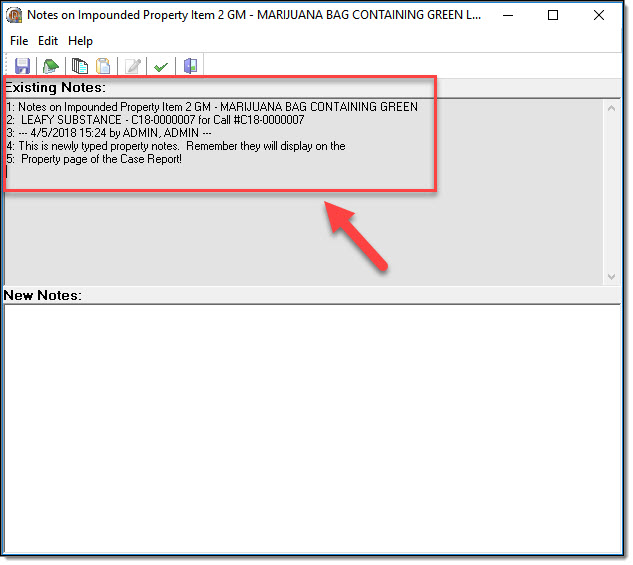The height and width of the screenshot is (565, 633).
Task: Click the green checkmark toolbar icon
Action: point(160,67)
